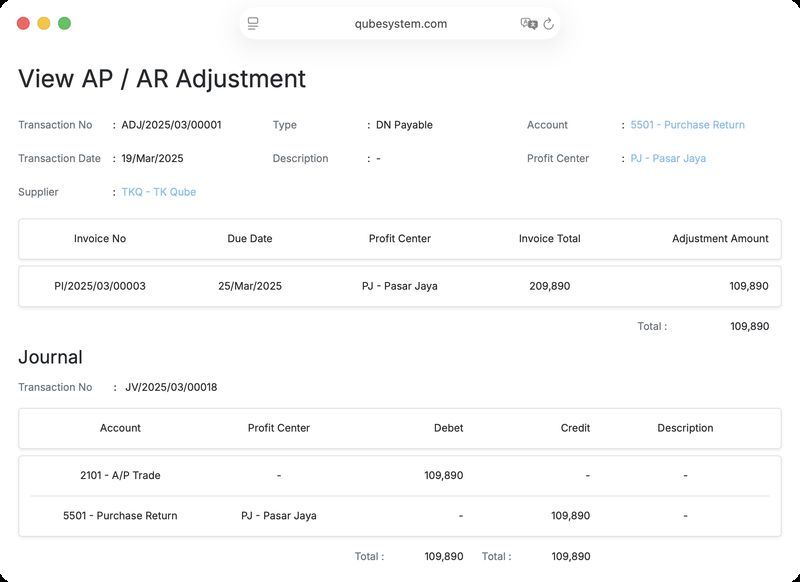
Task: Click the Due Date column header
Action: pos(250,239)
